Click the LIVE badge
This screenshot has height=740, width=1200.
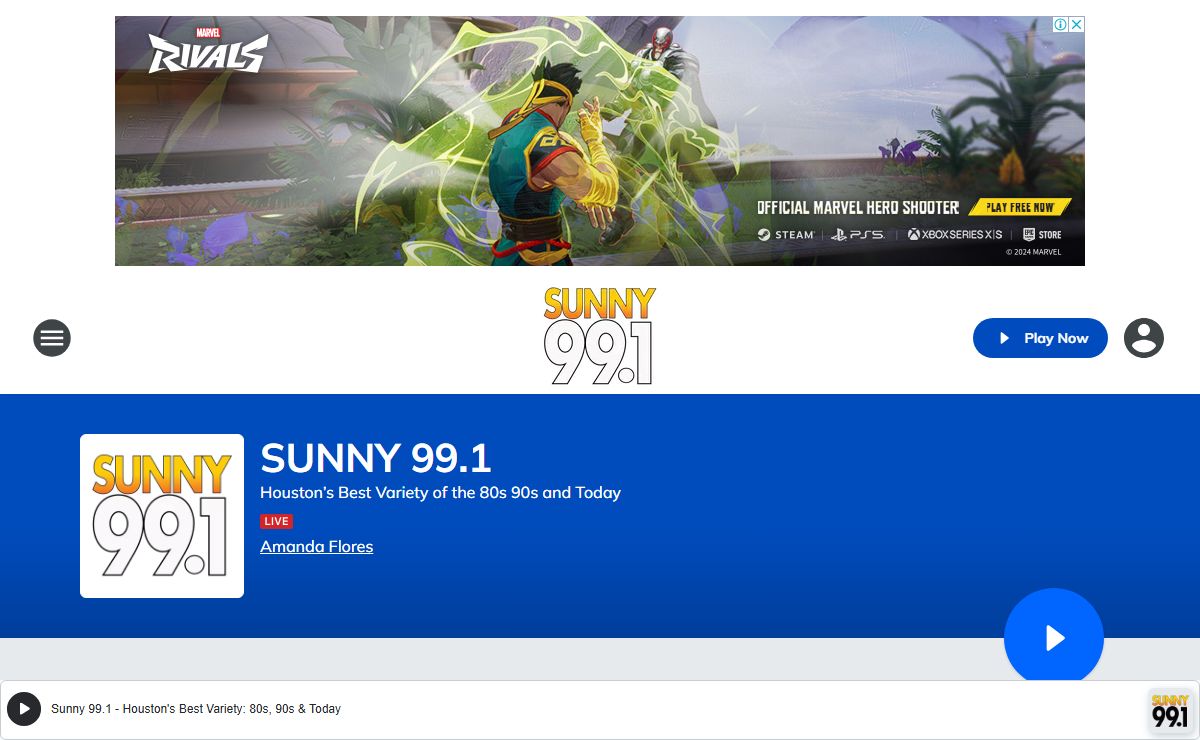click(276, 521)
